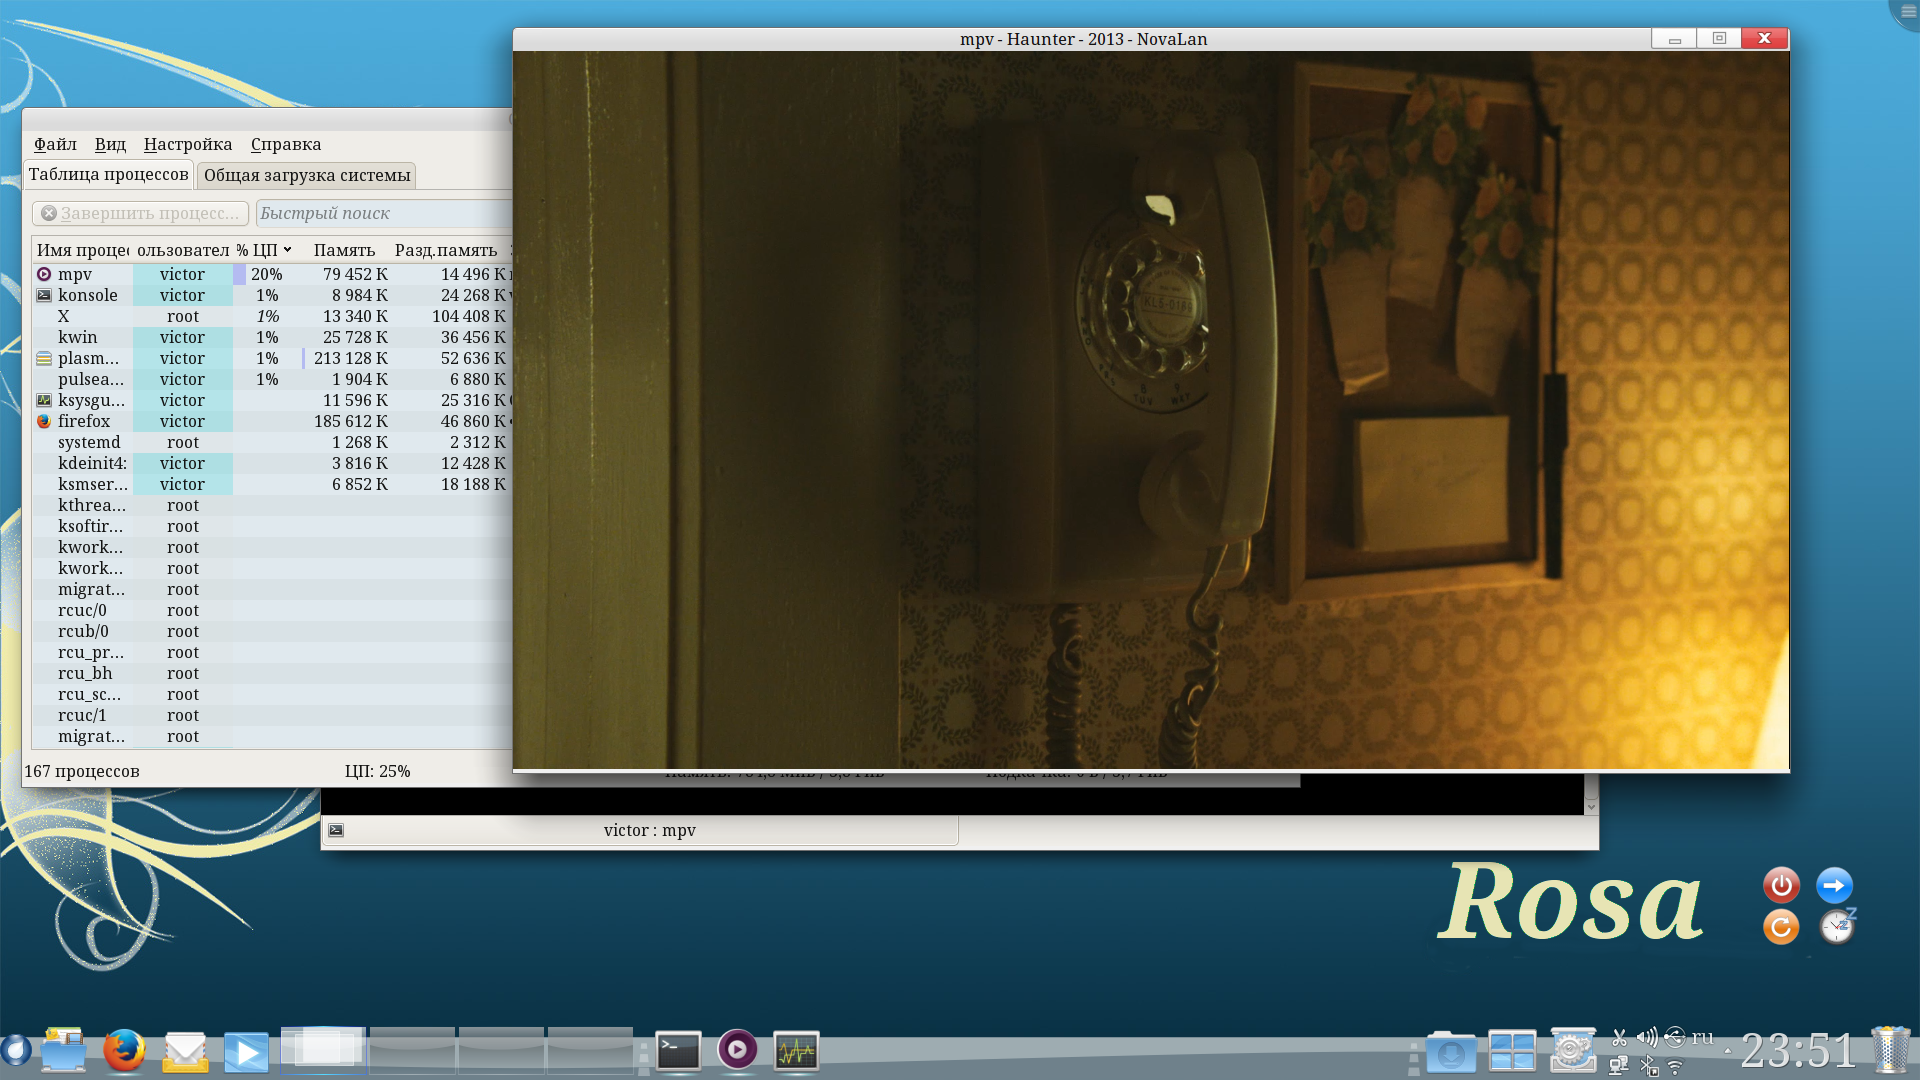Toggle Bluetooth from the tray icon

1648,1066
